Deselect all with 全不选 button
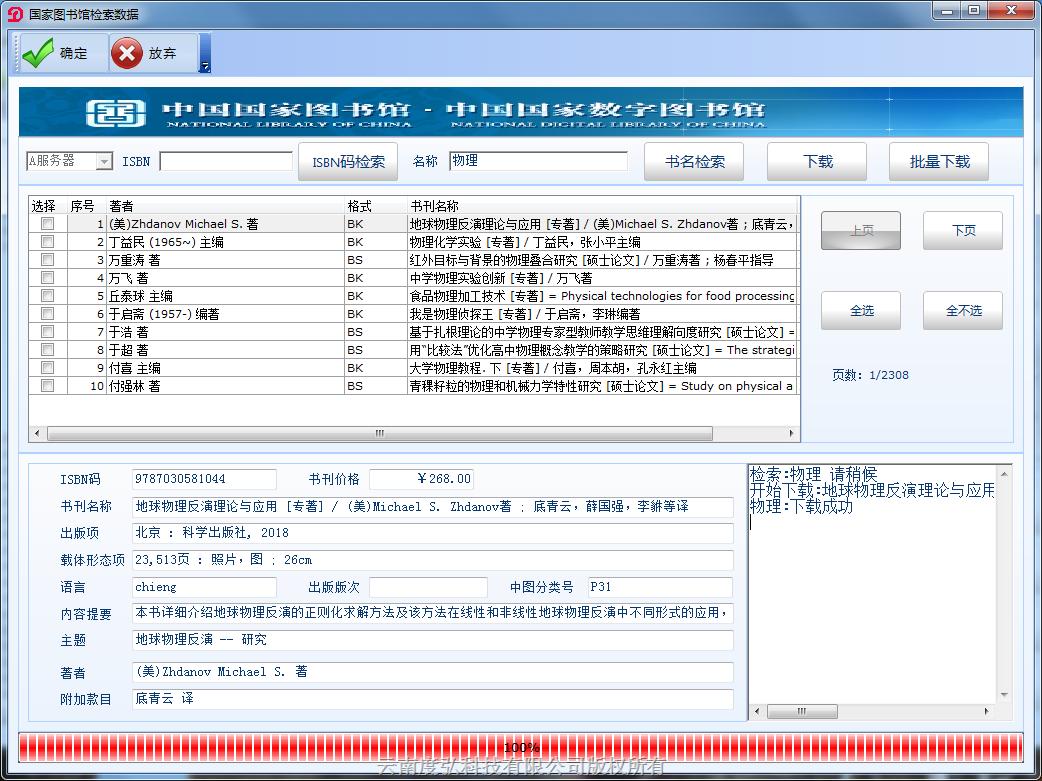 pos(962,311)
